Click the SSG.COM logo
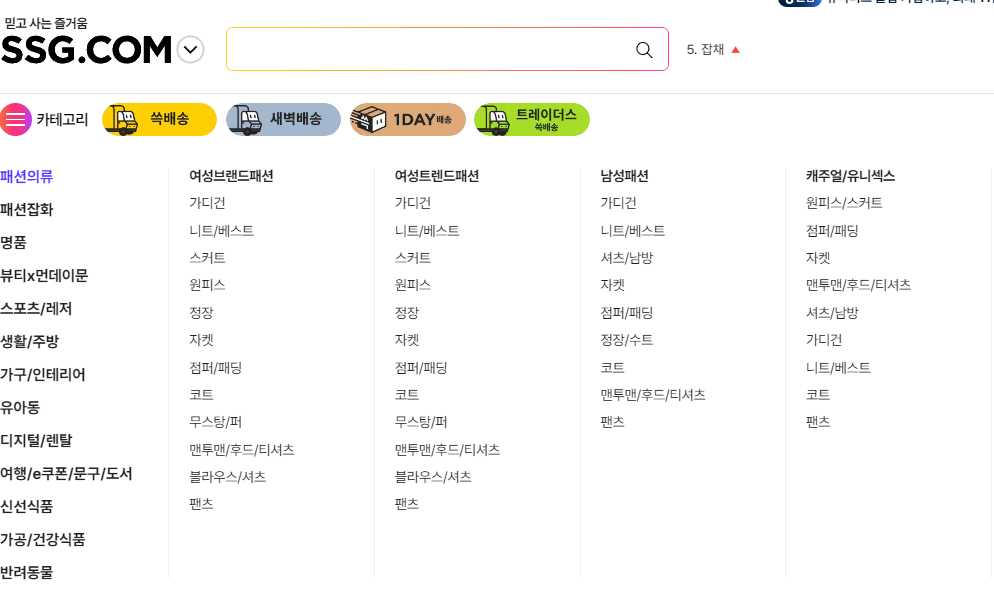 pyautogui.click(x=86, y=50)
